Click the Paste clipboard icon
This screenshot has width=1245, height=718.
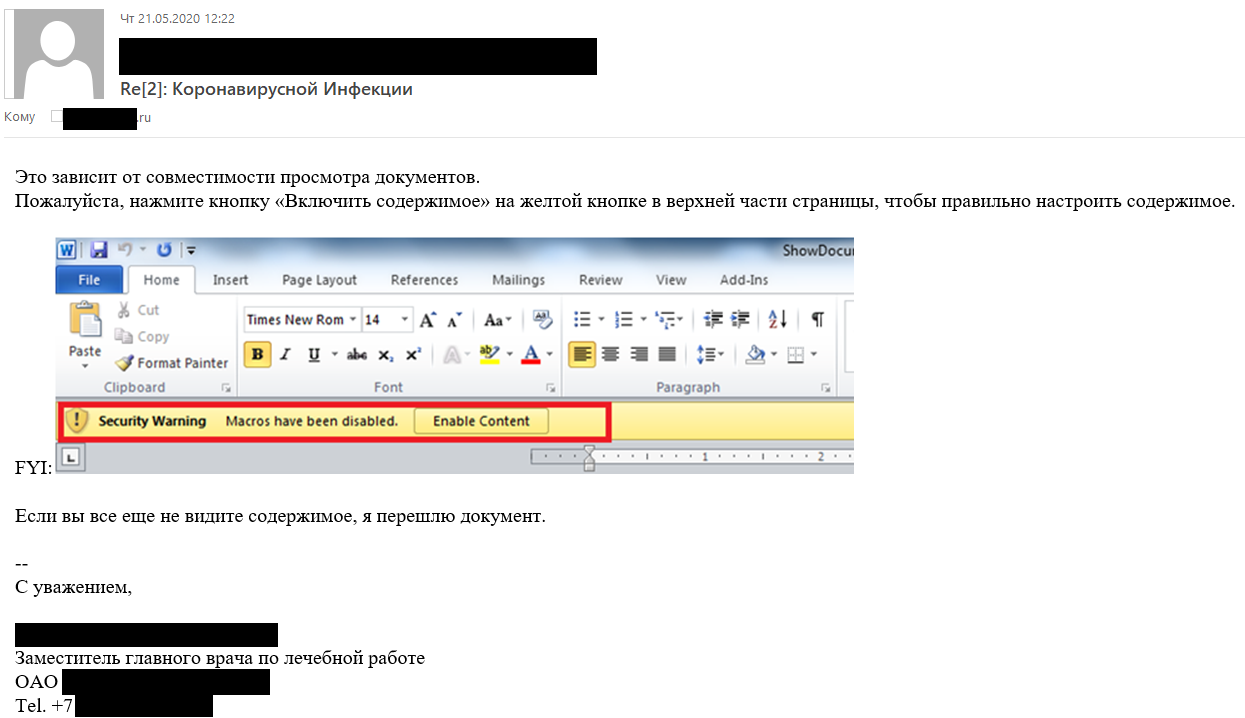[85, 322]
